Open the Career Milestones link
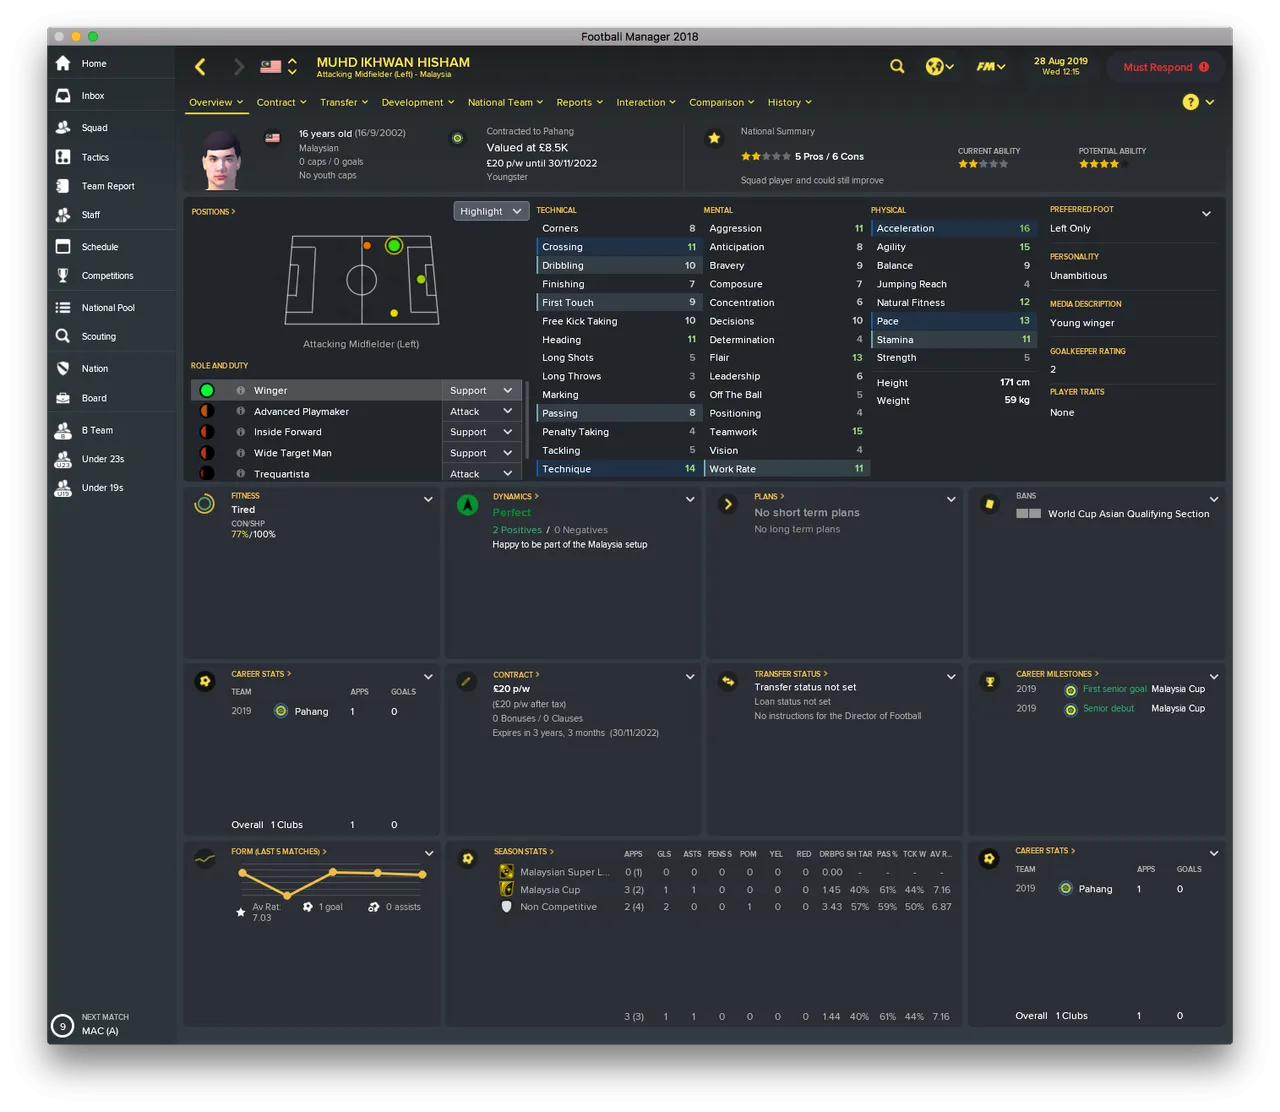The height and width of the screenshot is (1112, 1280). (1057, 674)
